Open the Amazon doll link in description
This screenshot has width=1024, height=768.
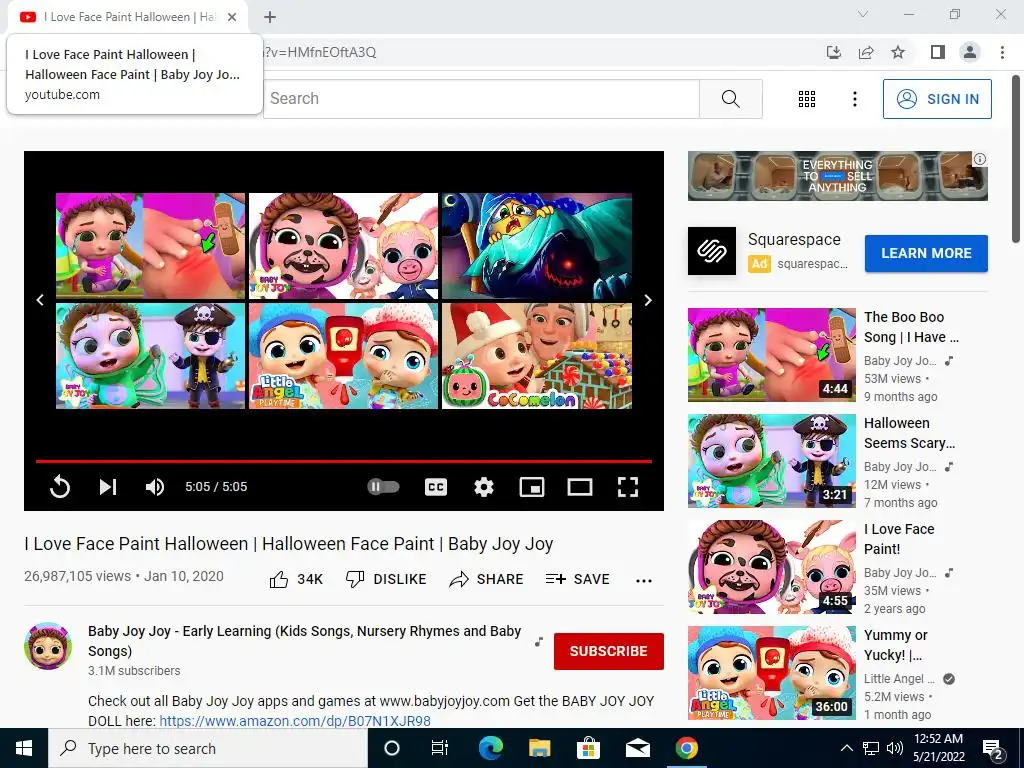295,721
